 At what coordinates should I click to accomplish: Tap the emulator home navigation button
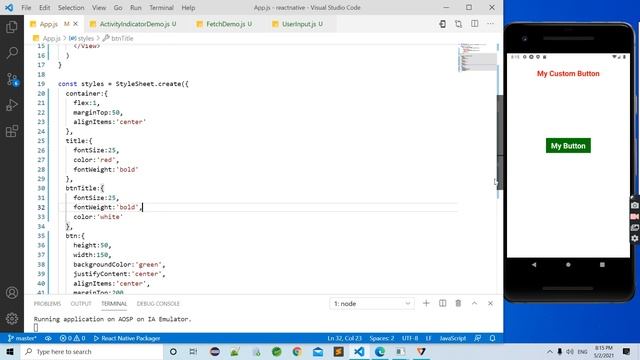pos(568,264)
